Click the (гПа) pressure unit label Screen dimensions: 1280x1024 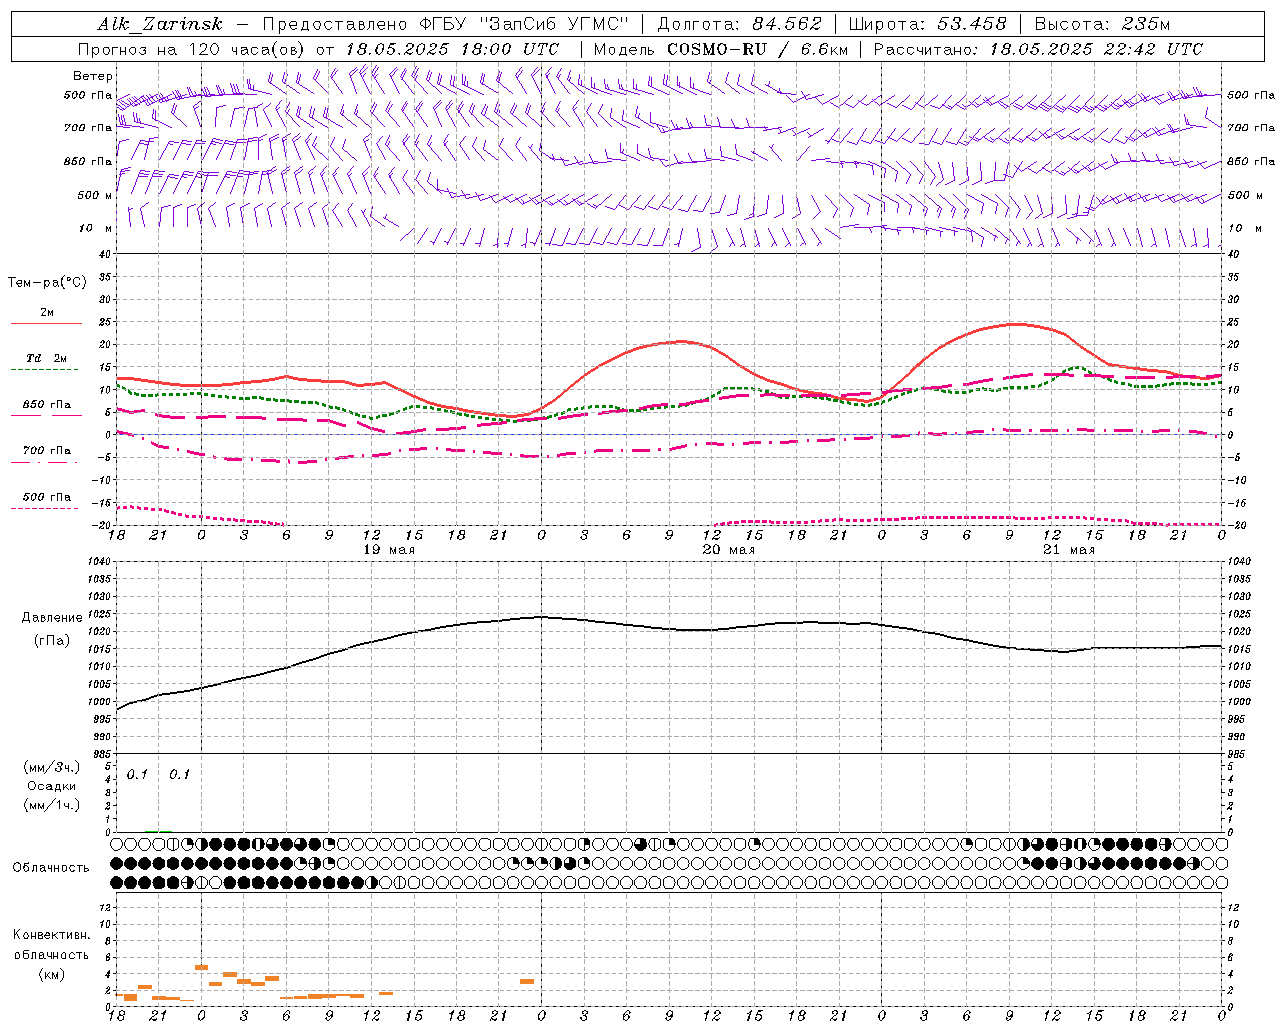tap(52, 641)
